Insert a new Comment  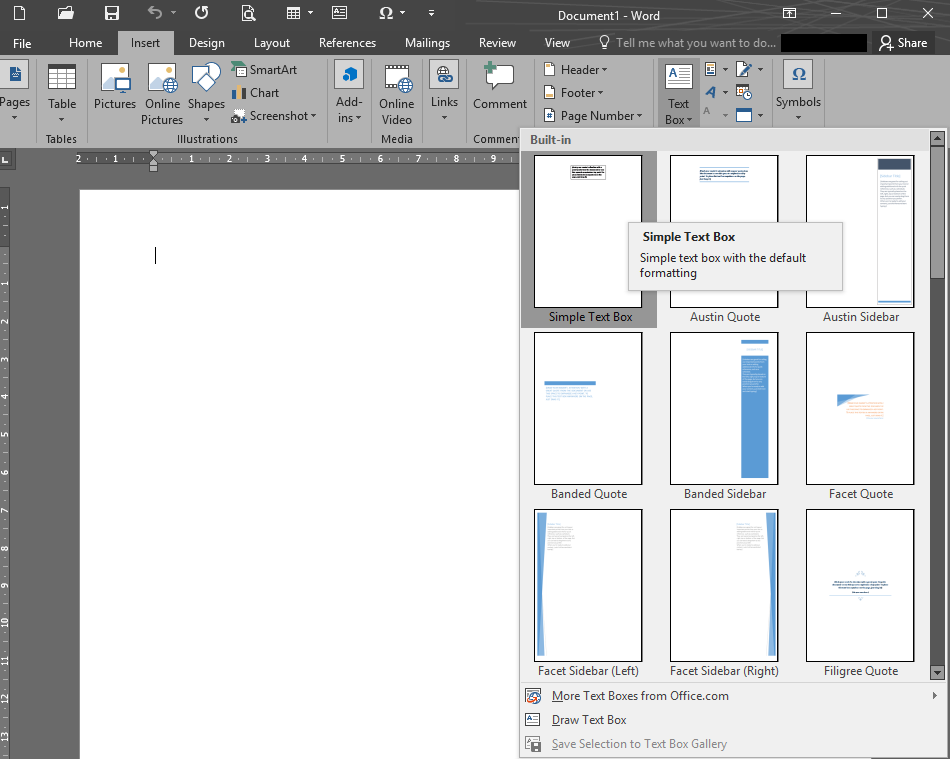pos(500,87)
